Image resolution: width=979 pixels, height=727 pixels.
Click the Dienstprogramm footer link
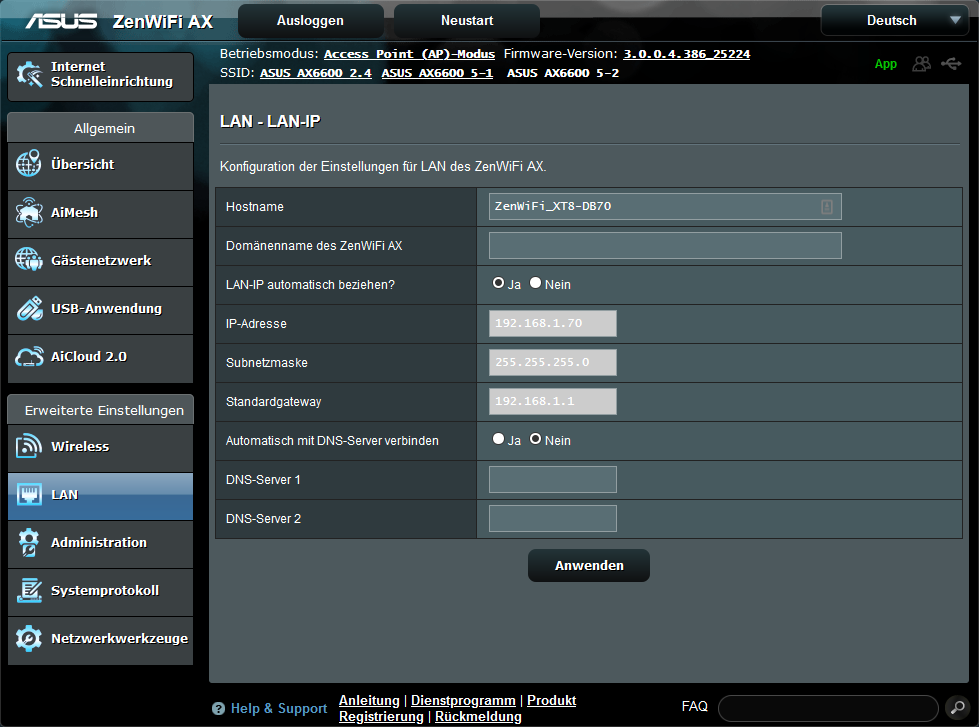pos(463,700)
